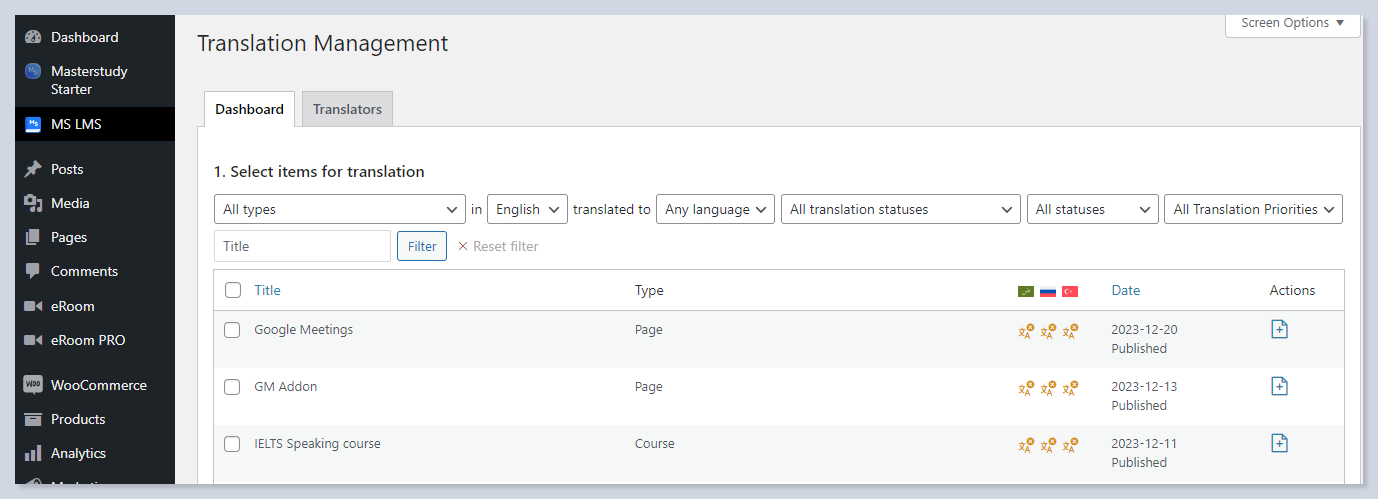This screenshot has height=499, width=1378.
Task: Click the Reset filter link
Action: (x=498, y=246)
